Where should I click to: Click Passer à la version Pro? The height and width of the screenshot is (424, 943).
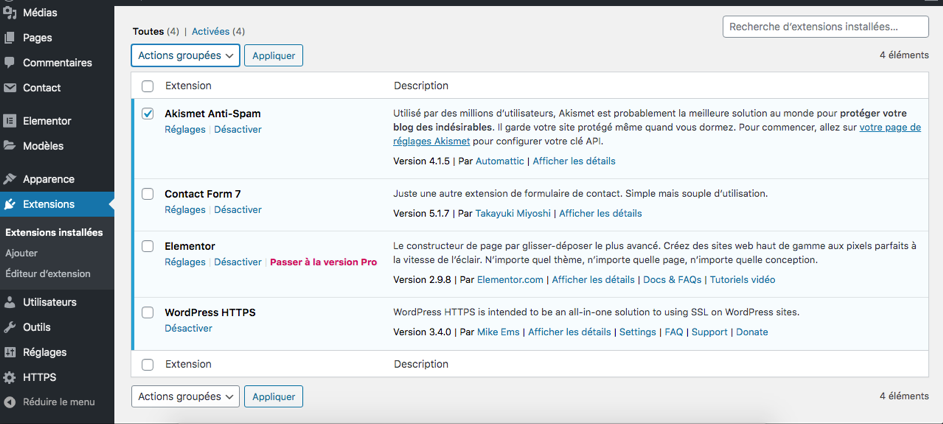[324, 262]
